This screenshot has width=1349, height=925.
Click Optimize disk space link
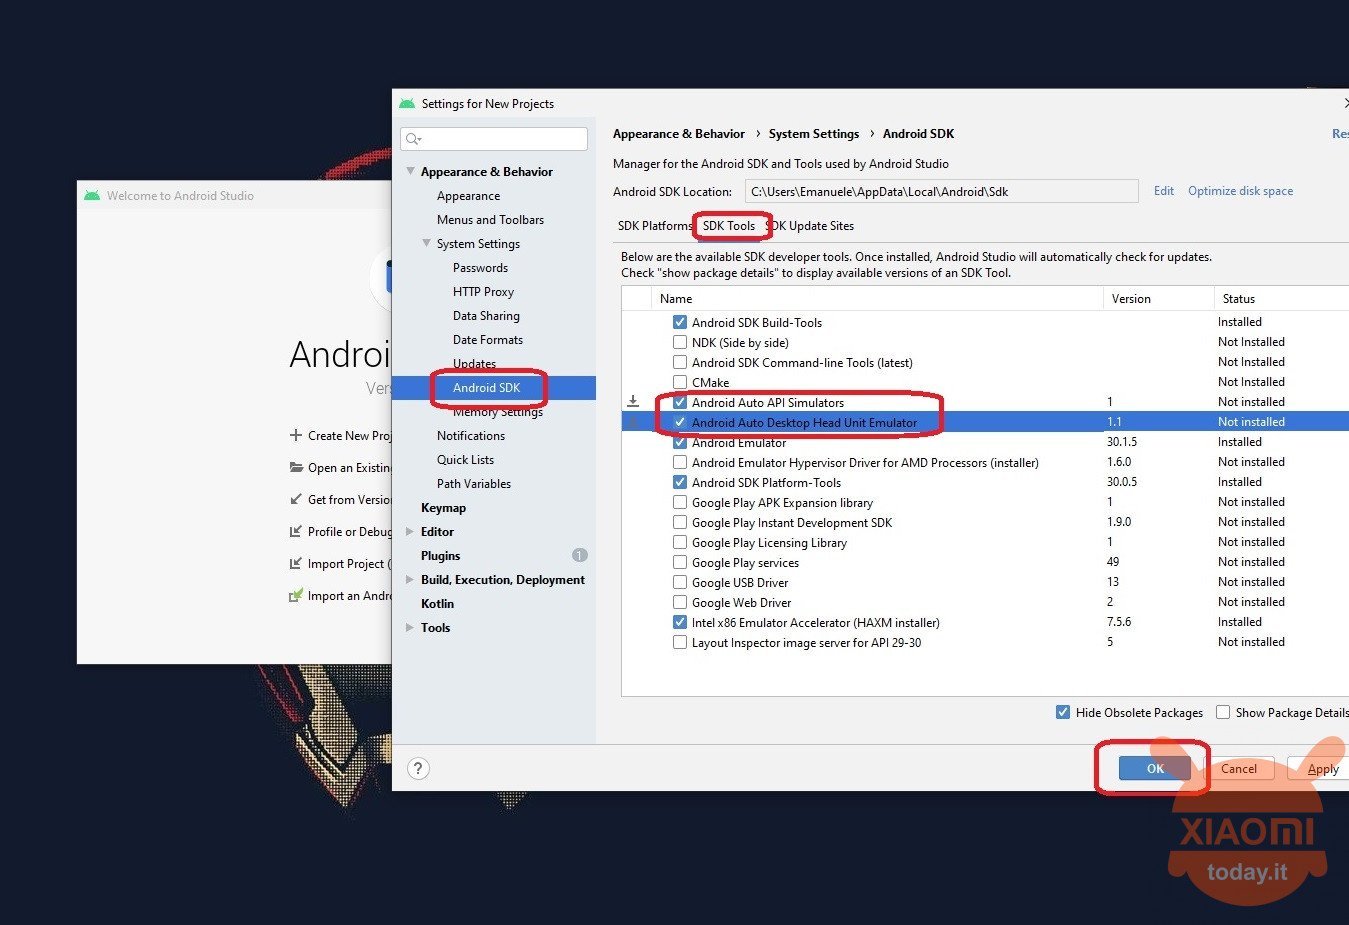tap(1240, 191)
